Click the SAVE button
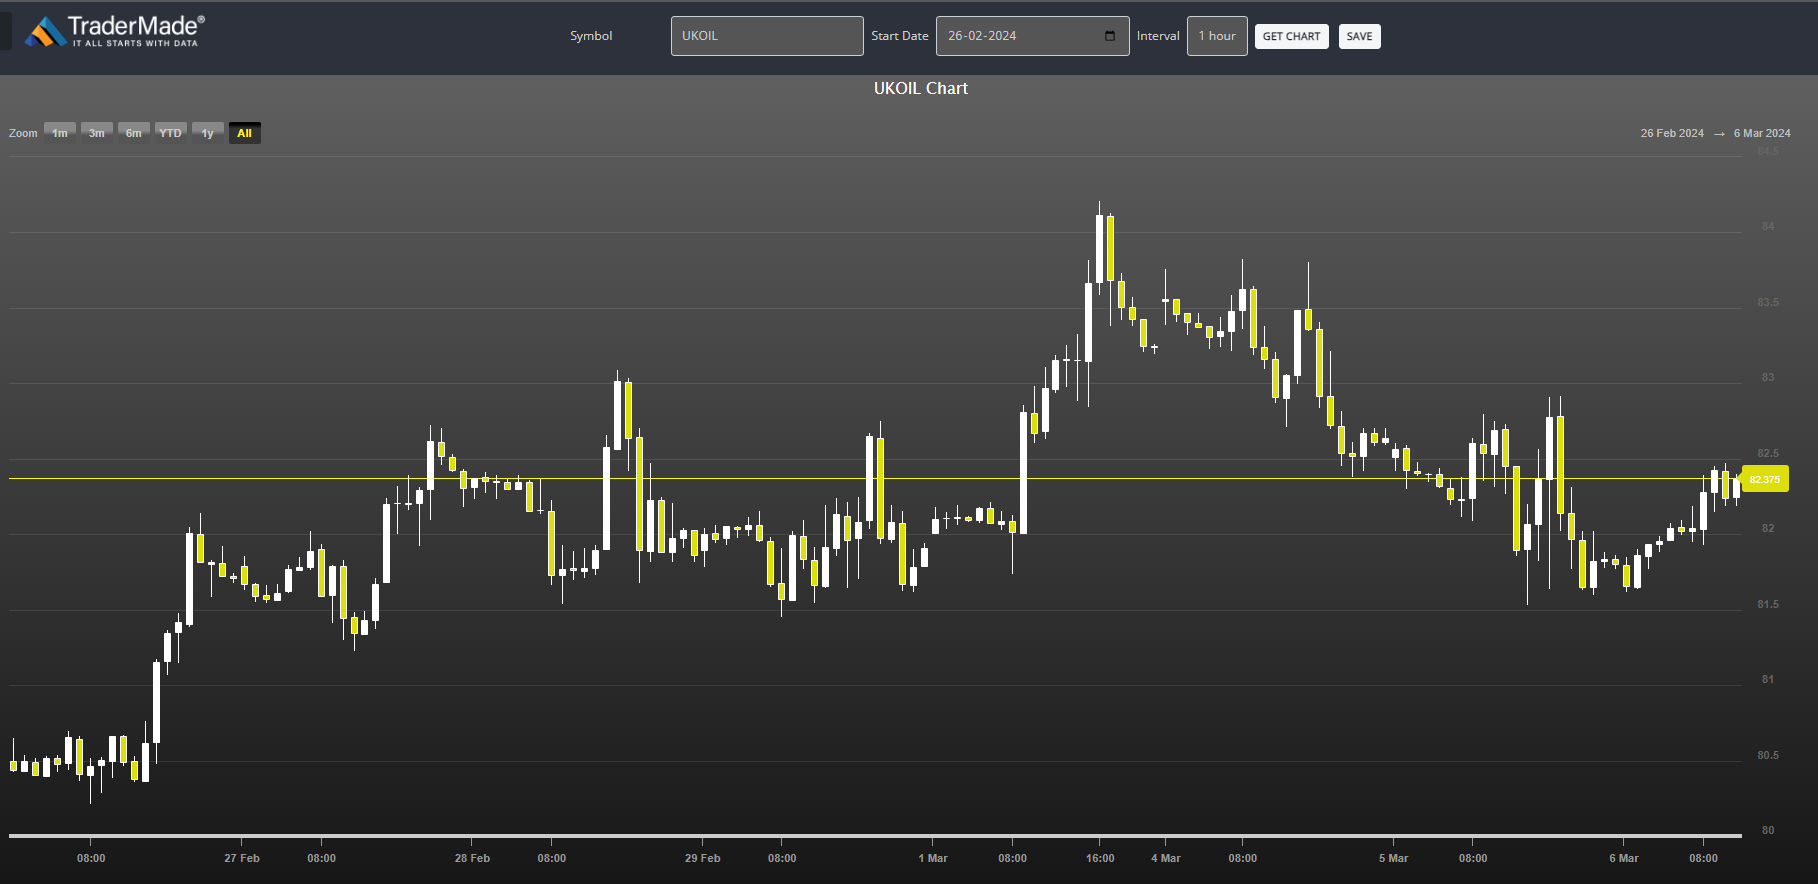Image resolution: width=1818 pixels, height=884 pixels. (1359, 37)
